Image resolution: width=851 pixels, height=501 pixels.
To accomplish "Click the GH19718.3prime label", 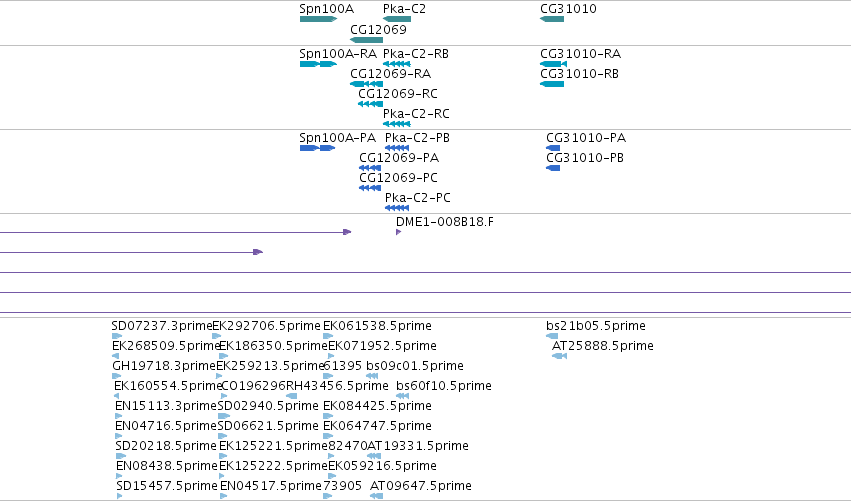I will point(164,366).
